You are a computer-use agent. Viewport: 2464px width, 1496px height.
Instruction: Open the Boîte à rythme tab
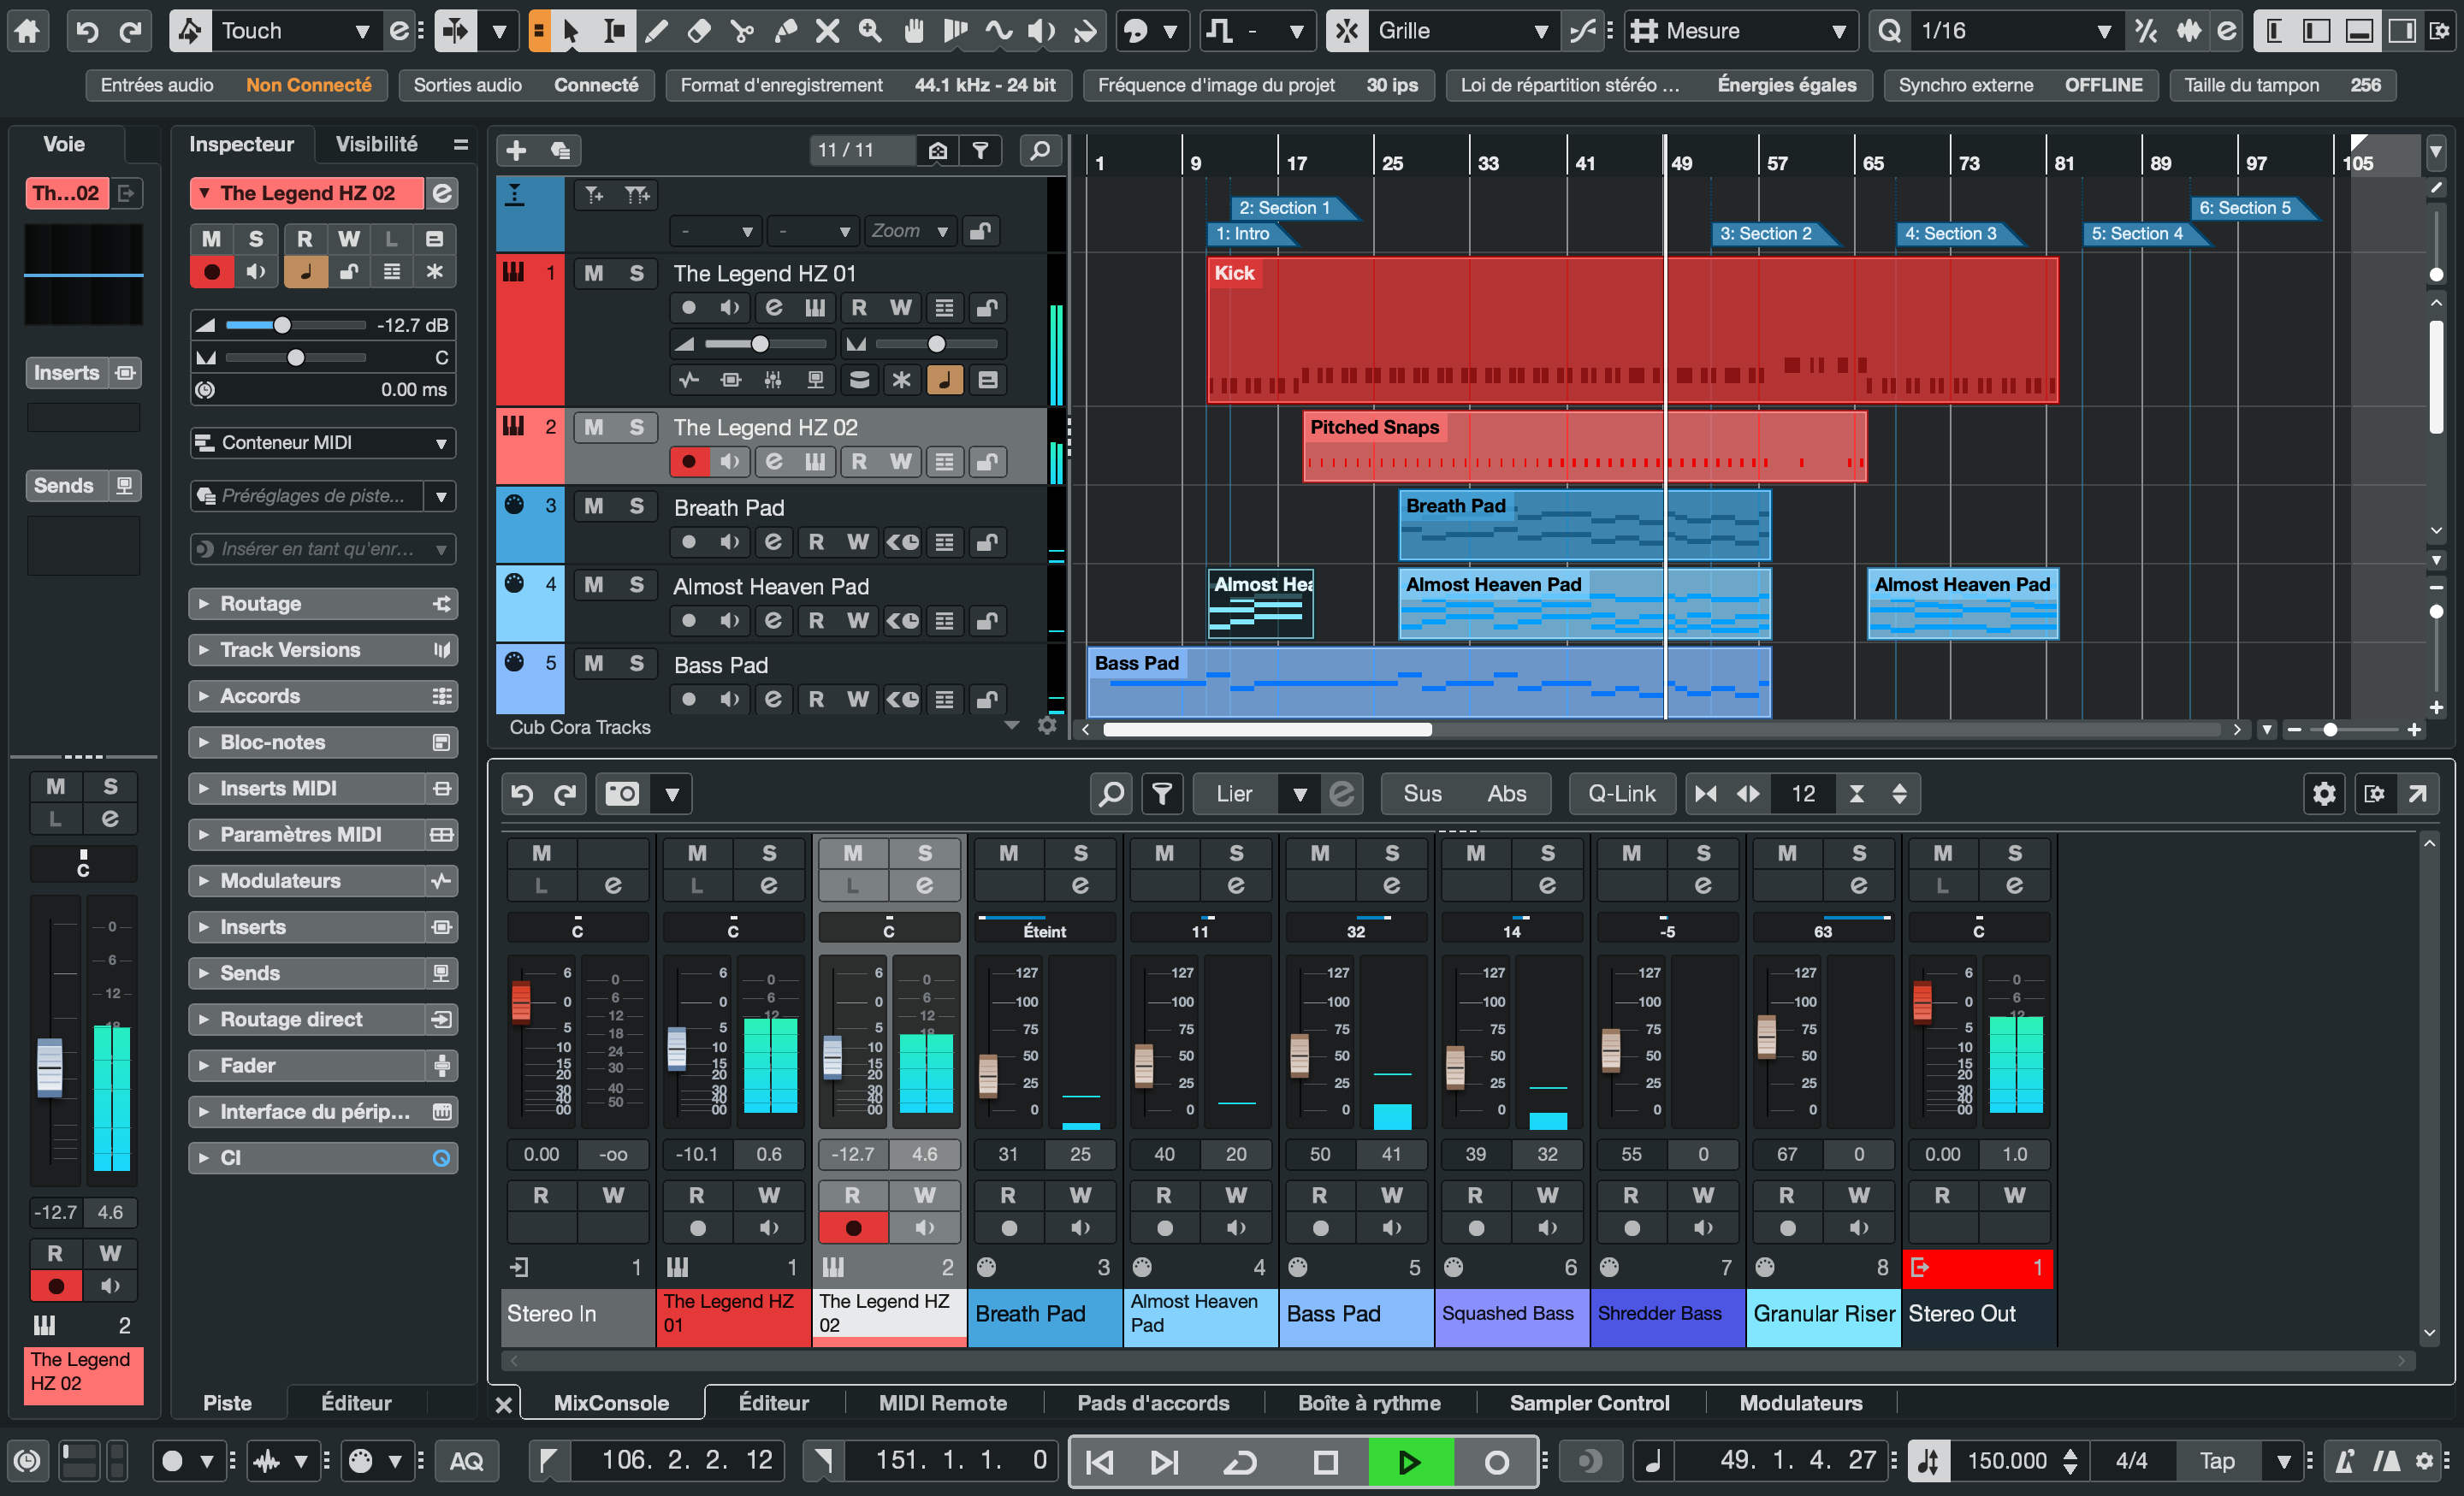(x=1369, y=1403)
